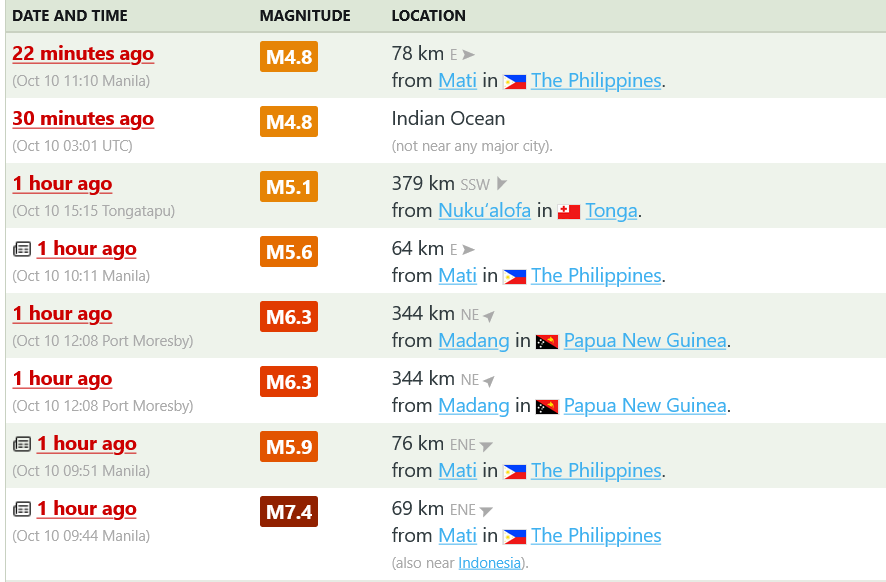
Task: Click the orange M5.1 magnitude badge
Action: click(x=289, y=187)
